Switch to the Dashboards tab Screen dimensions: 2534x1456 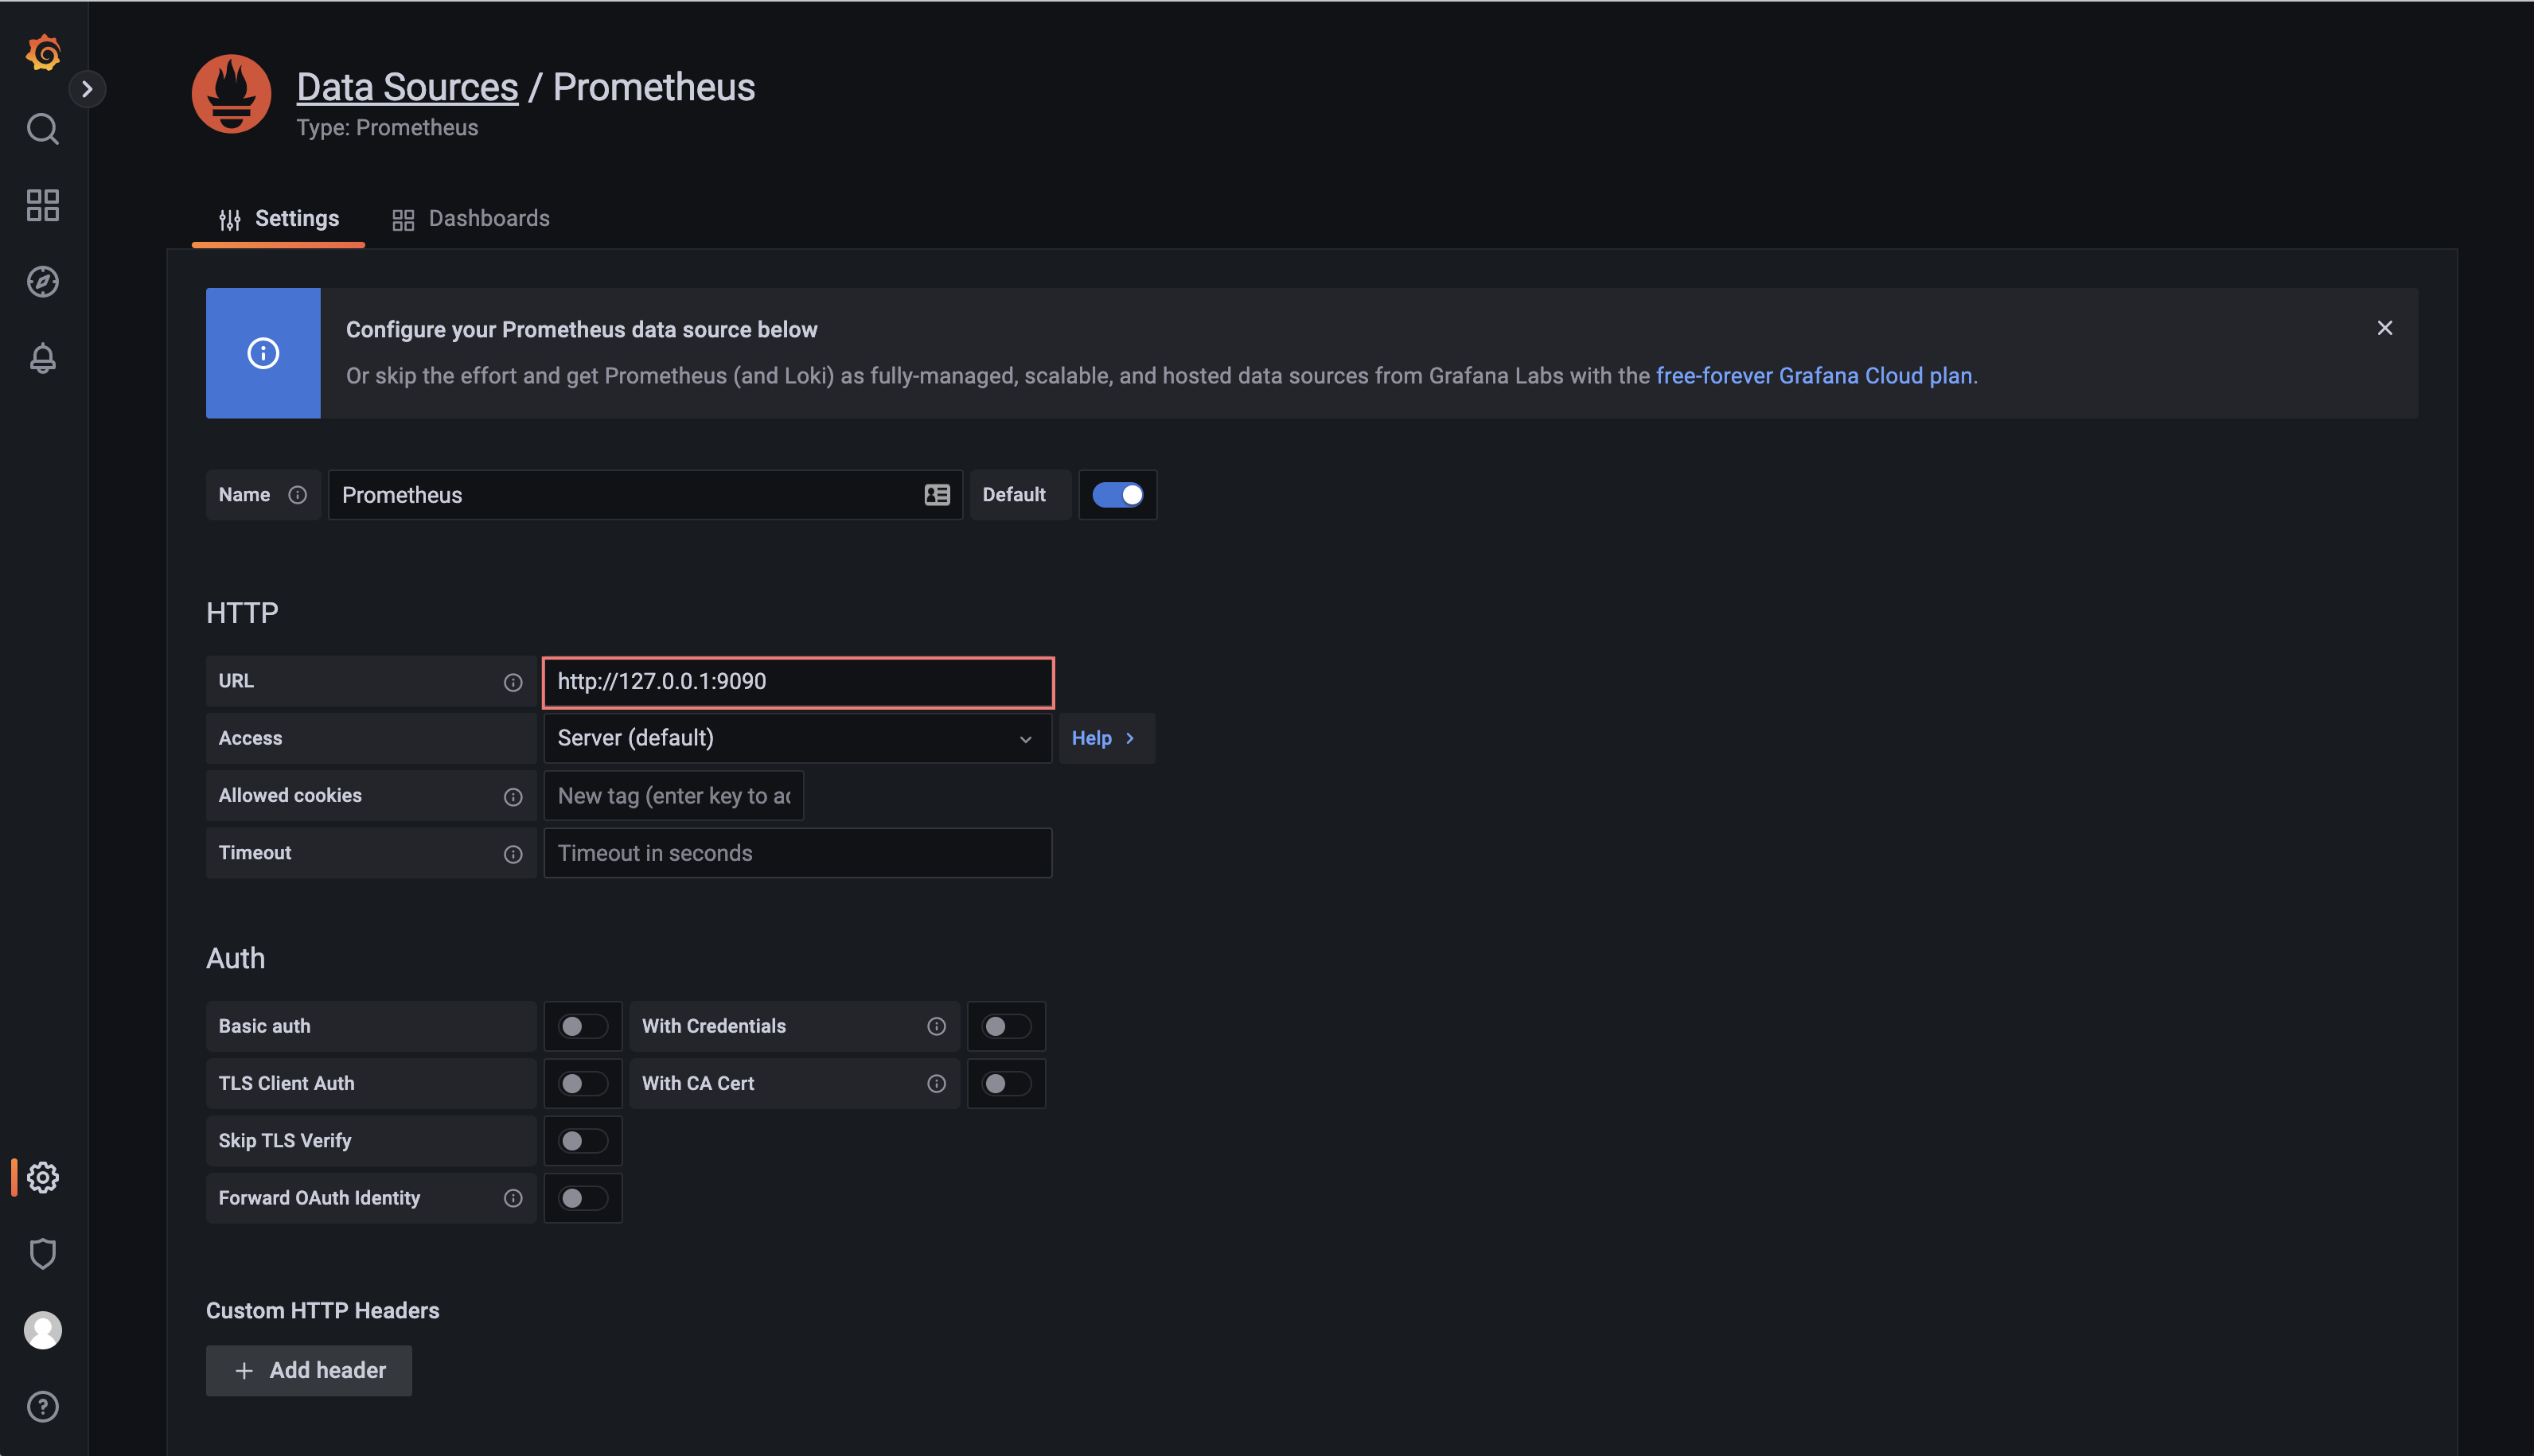(471, 219)
